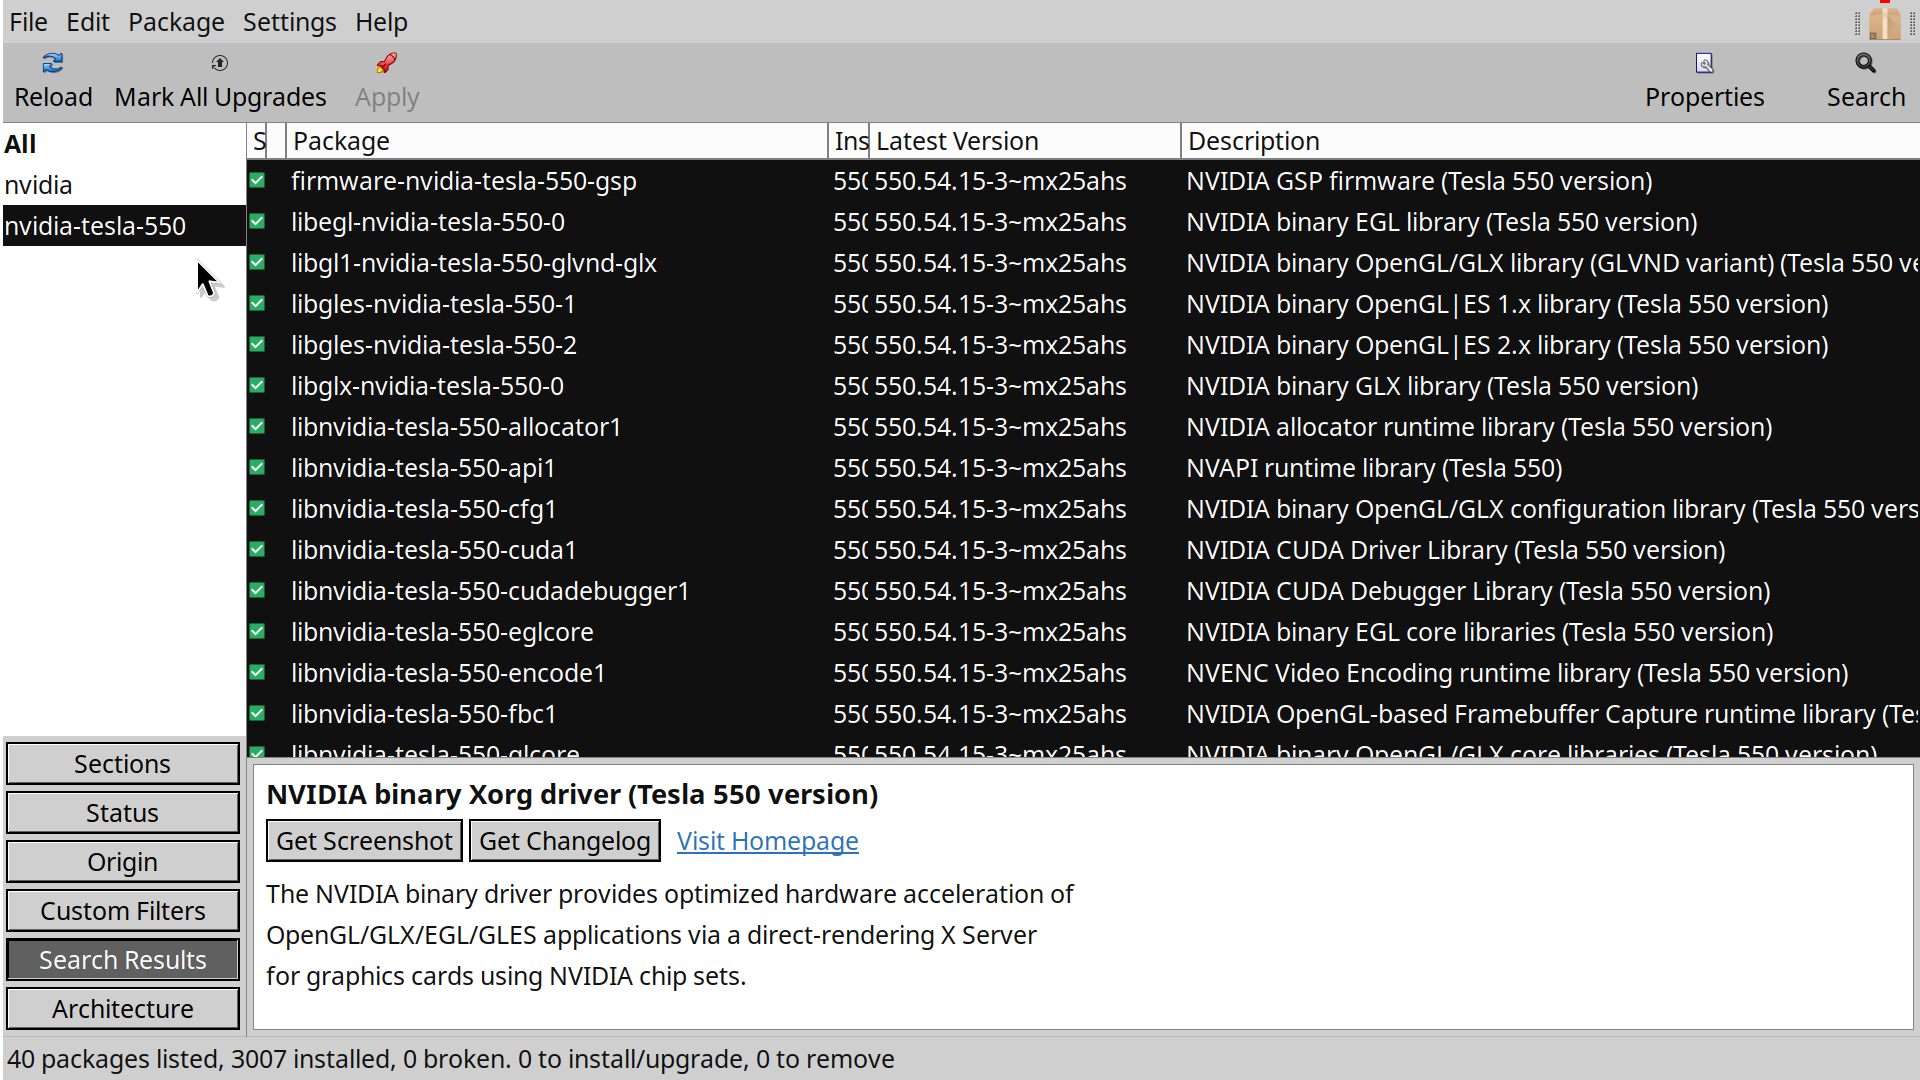The height and width of the screenshot is (1080, 1920).
Task: Sort by the S status column header
Action: pyautogui.click(x=259, y=141)
